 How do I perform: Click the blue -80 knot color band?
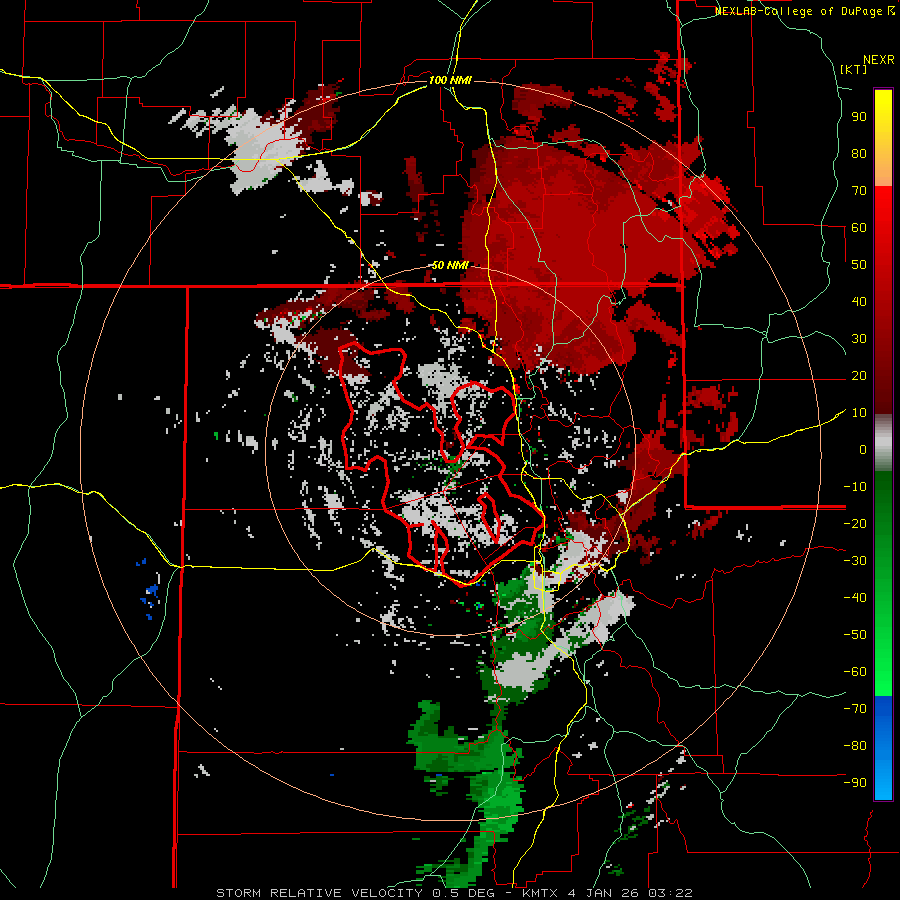coord(883,746)
